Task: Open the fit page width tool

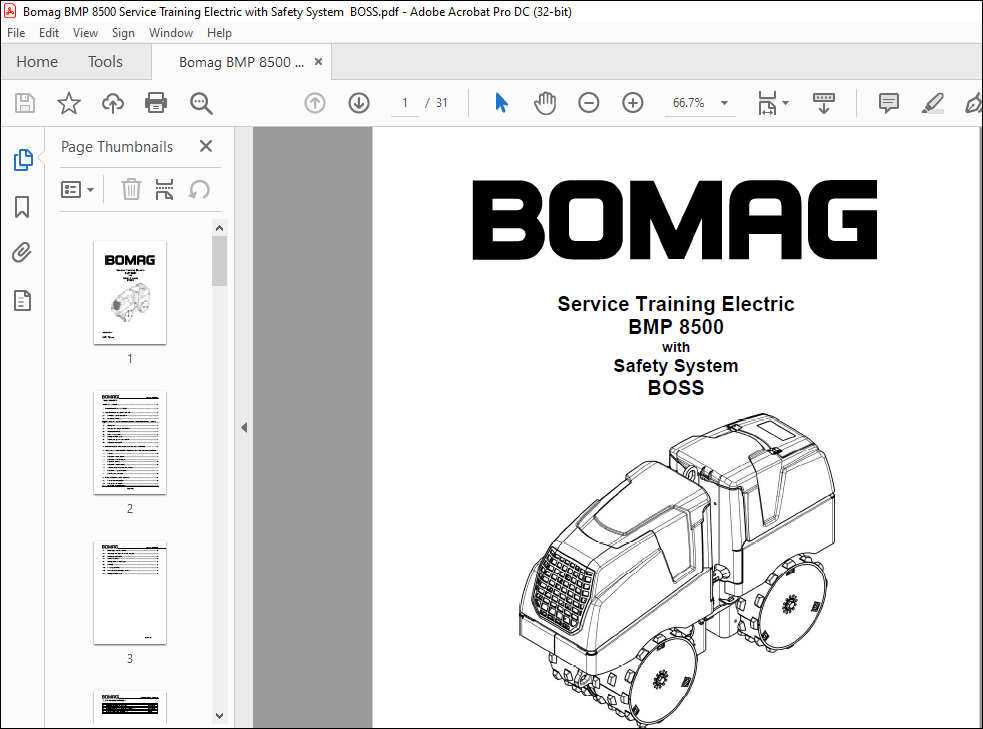Action: point(767,103)
